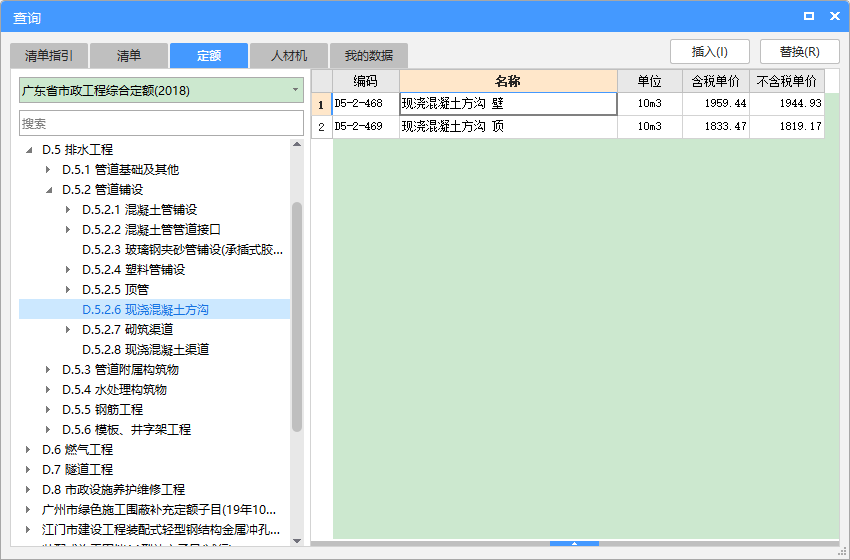Open the 我的数据 tab

coord(369,55)
